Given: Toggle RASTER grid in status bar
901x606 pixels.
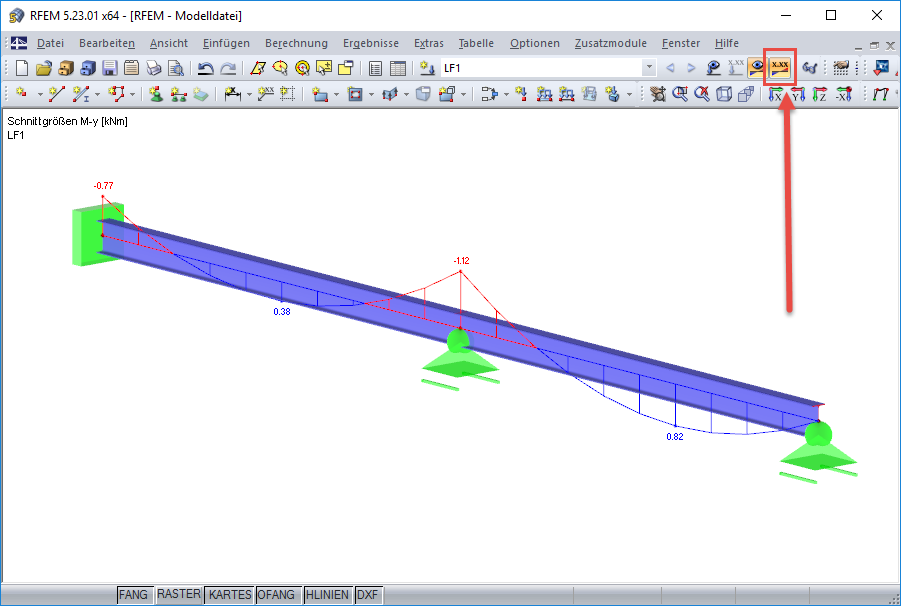Looking at the screenshot, I should (x=179, y=594).
